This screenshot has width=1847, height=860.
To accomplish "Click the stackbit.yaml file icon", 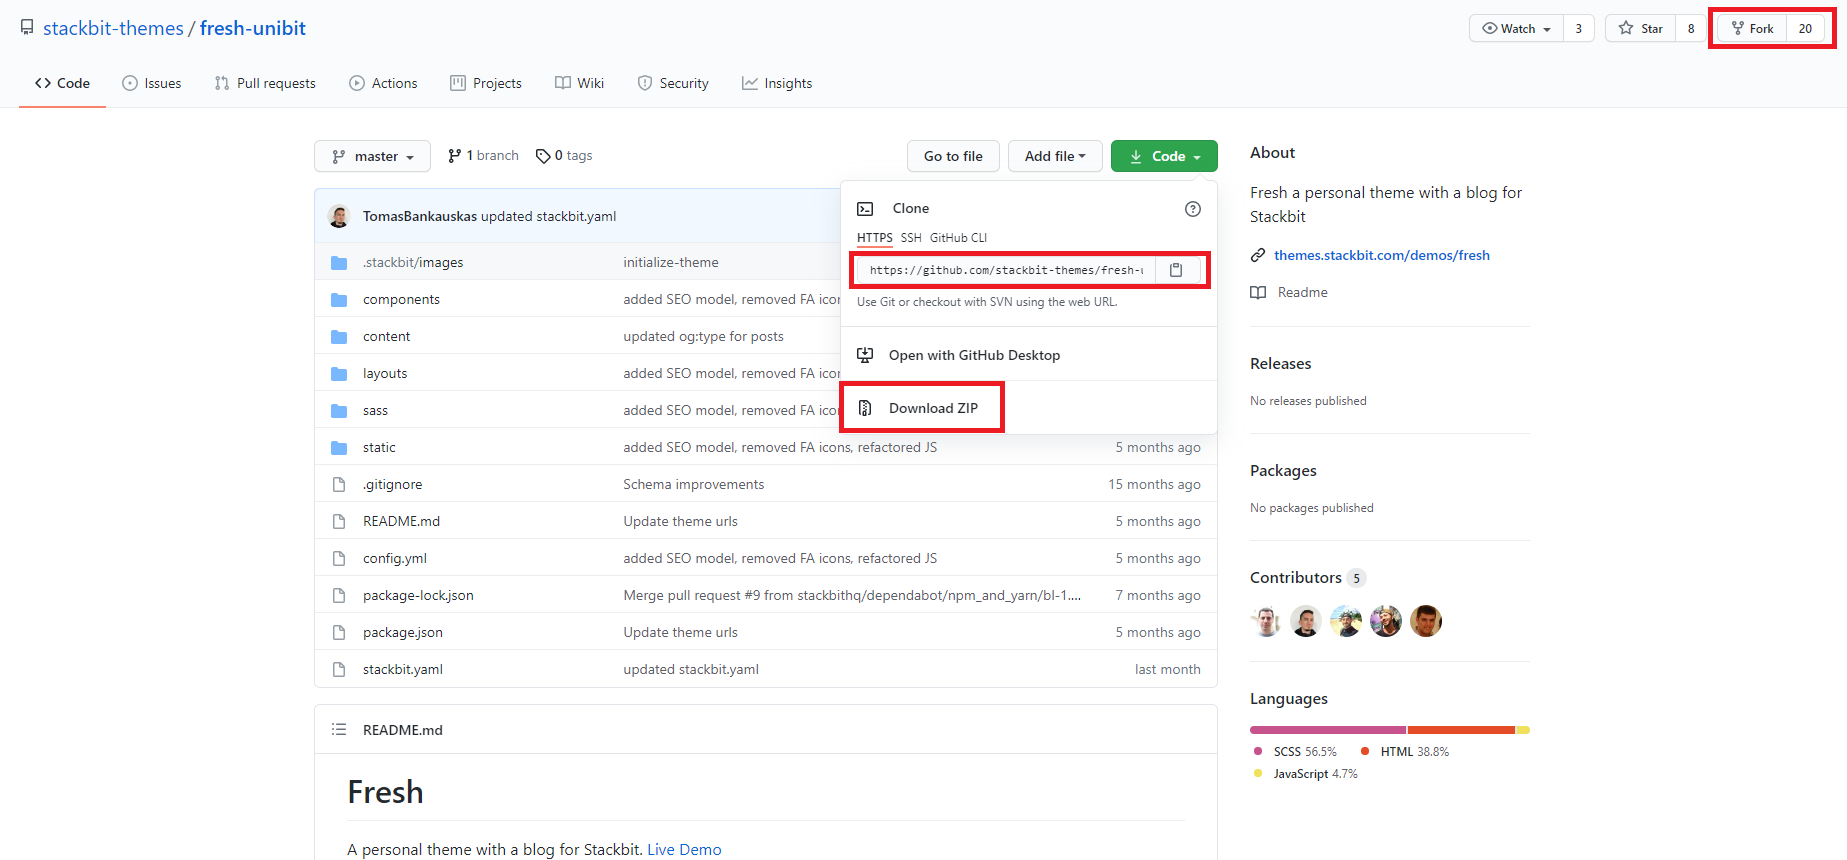I will click(339, 670).
